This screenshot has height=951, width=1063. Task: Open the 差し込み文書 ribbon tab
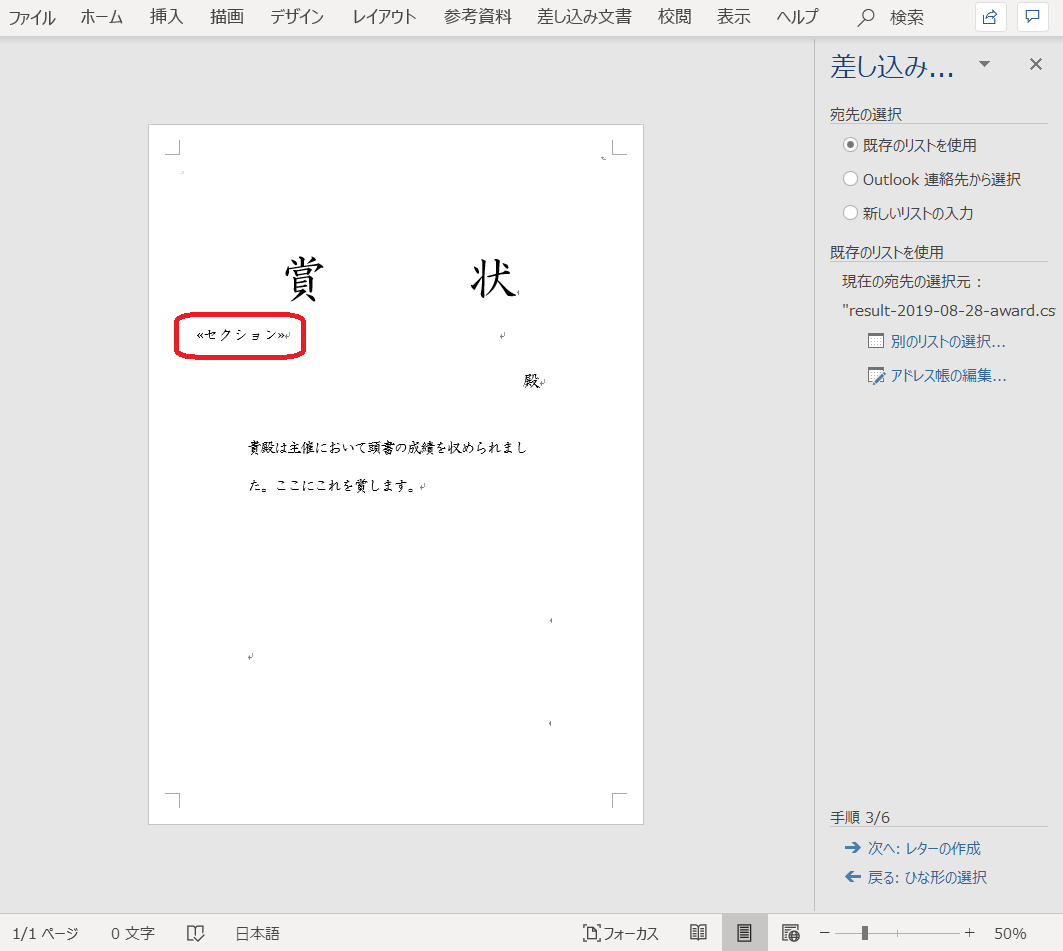click(x=586, y=17)
